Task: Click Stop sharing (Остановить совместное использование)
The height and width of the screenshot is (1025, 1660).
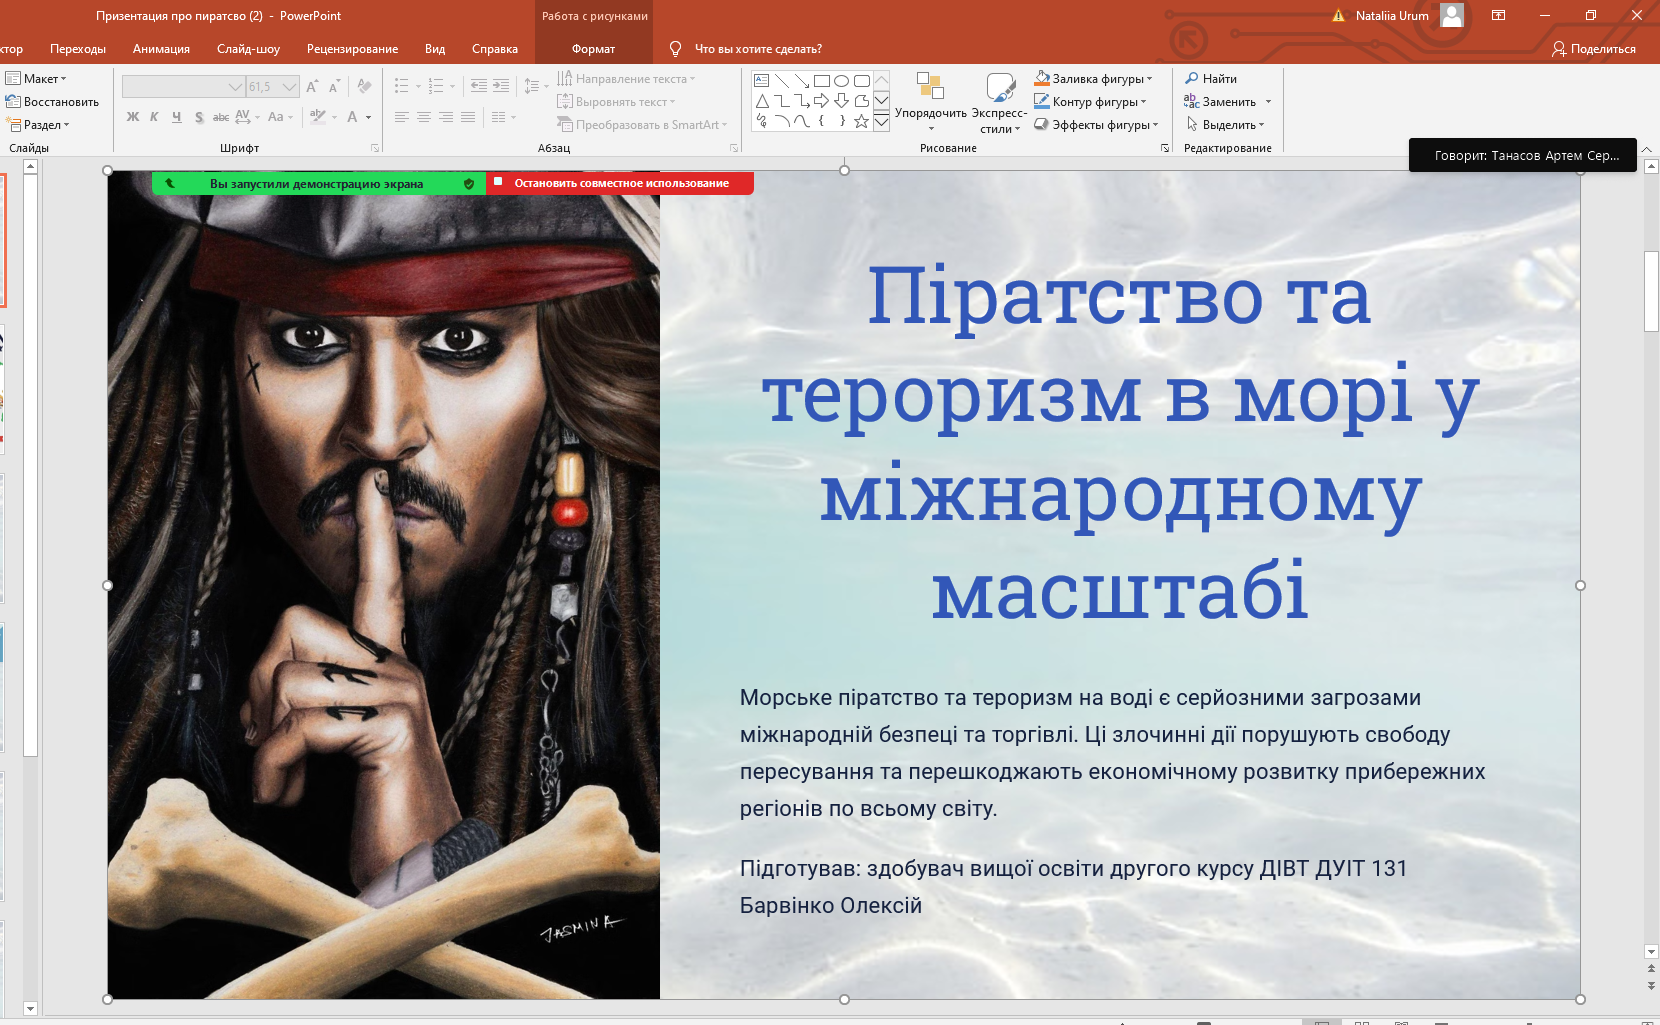Action: pos(620,183)
